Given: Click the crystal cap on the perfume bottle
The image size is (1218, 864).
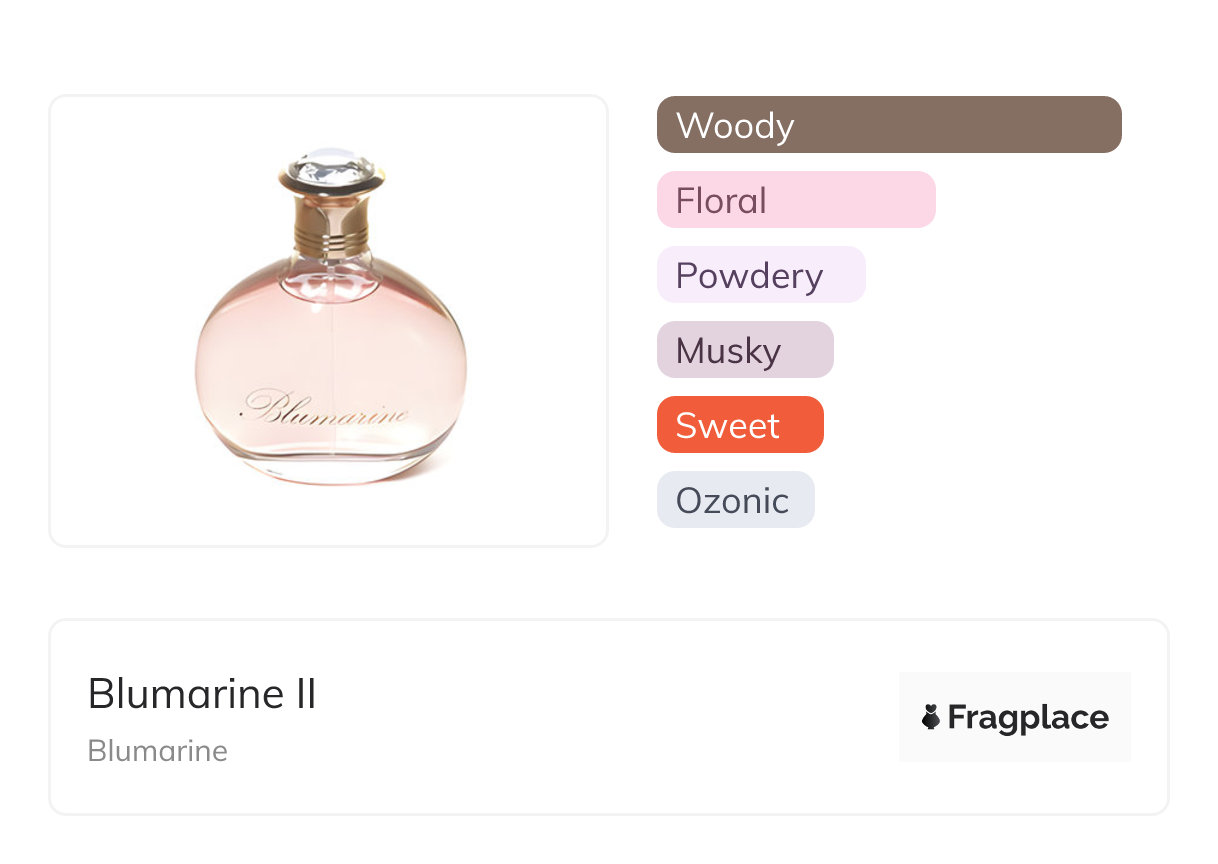Looking at the screenshot, I should pos(331,169).
